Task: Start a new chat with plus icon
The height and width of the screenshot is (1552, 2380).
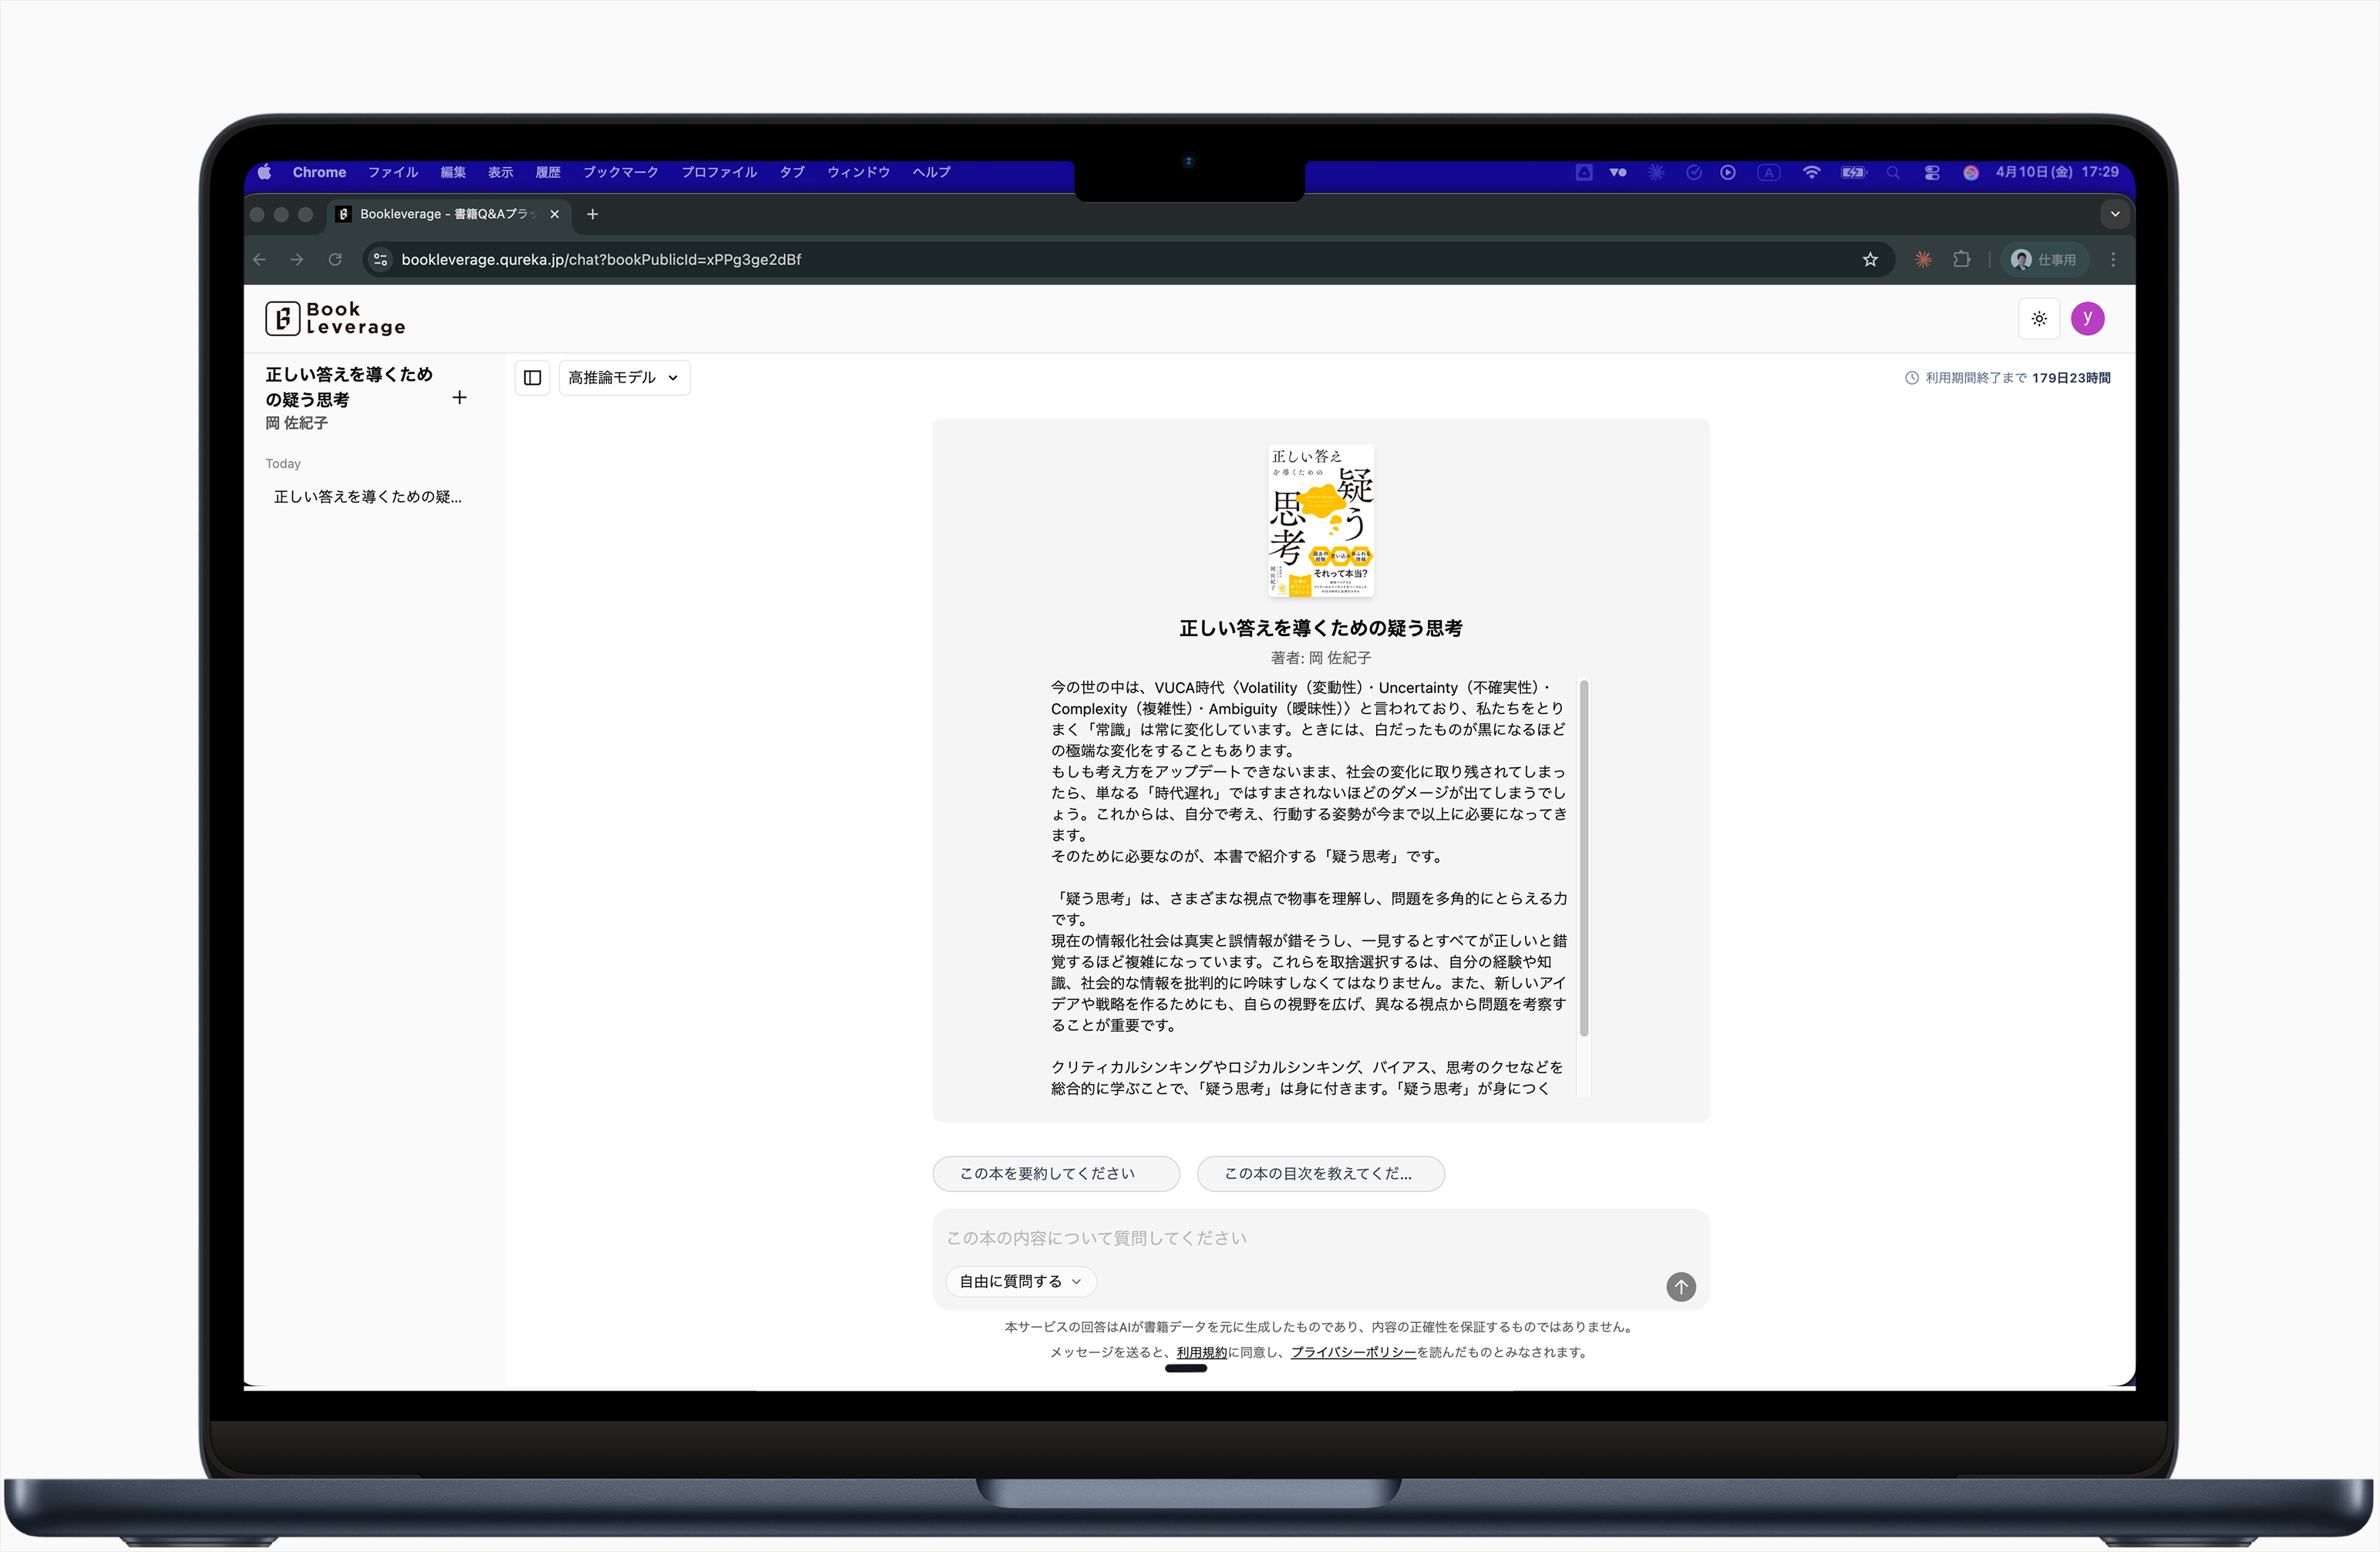Action: (x=459, y=398)
